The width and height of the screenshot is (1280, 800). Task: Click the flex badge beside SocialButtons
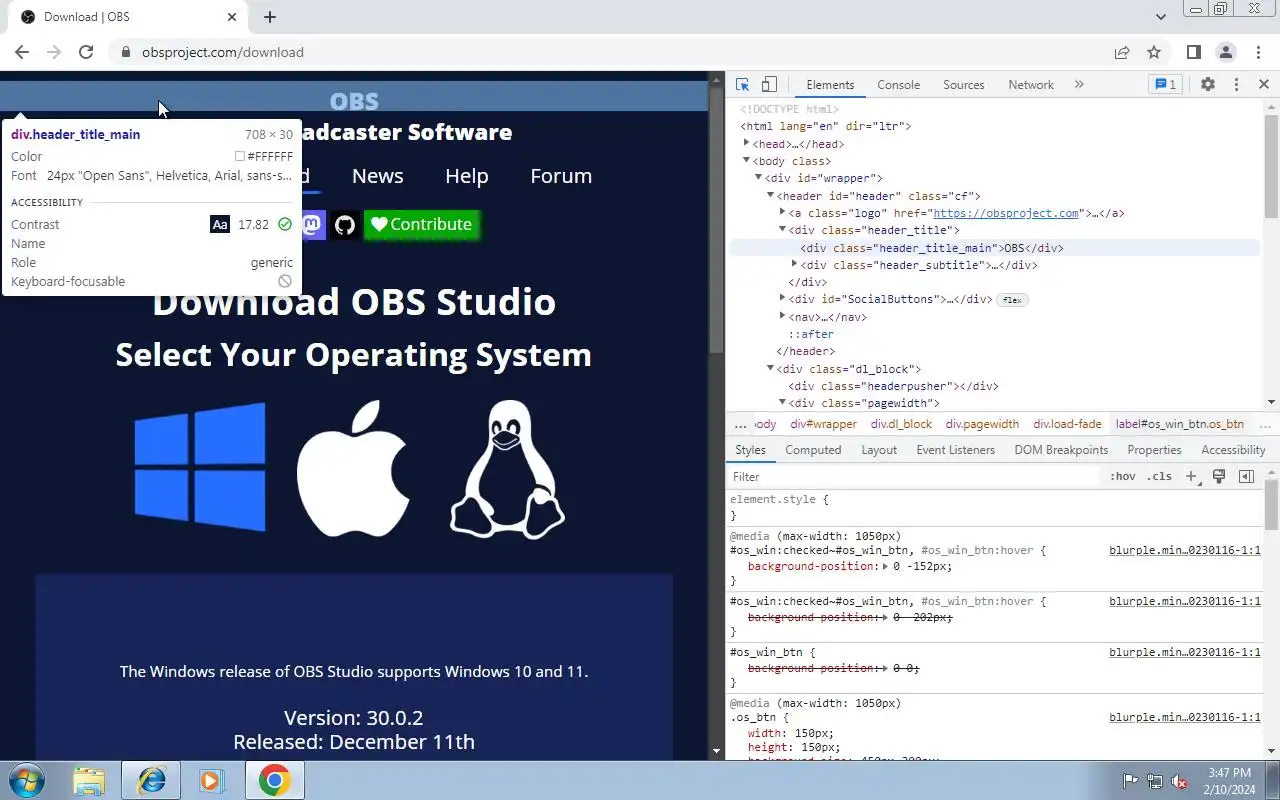click(x=1012, y=300)
